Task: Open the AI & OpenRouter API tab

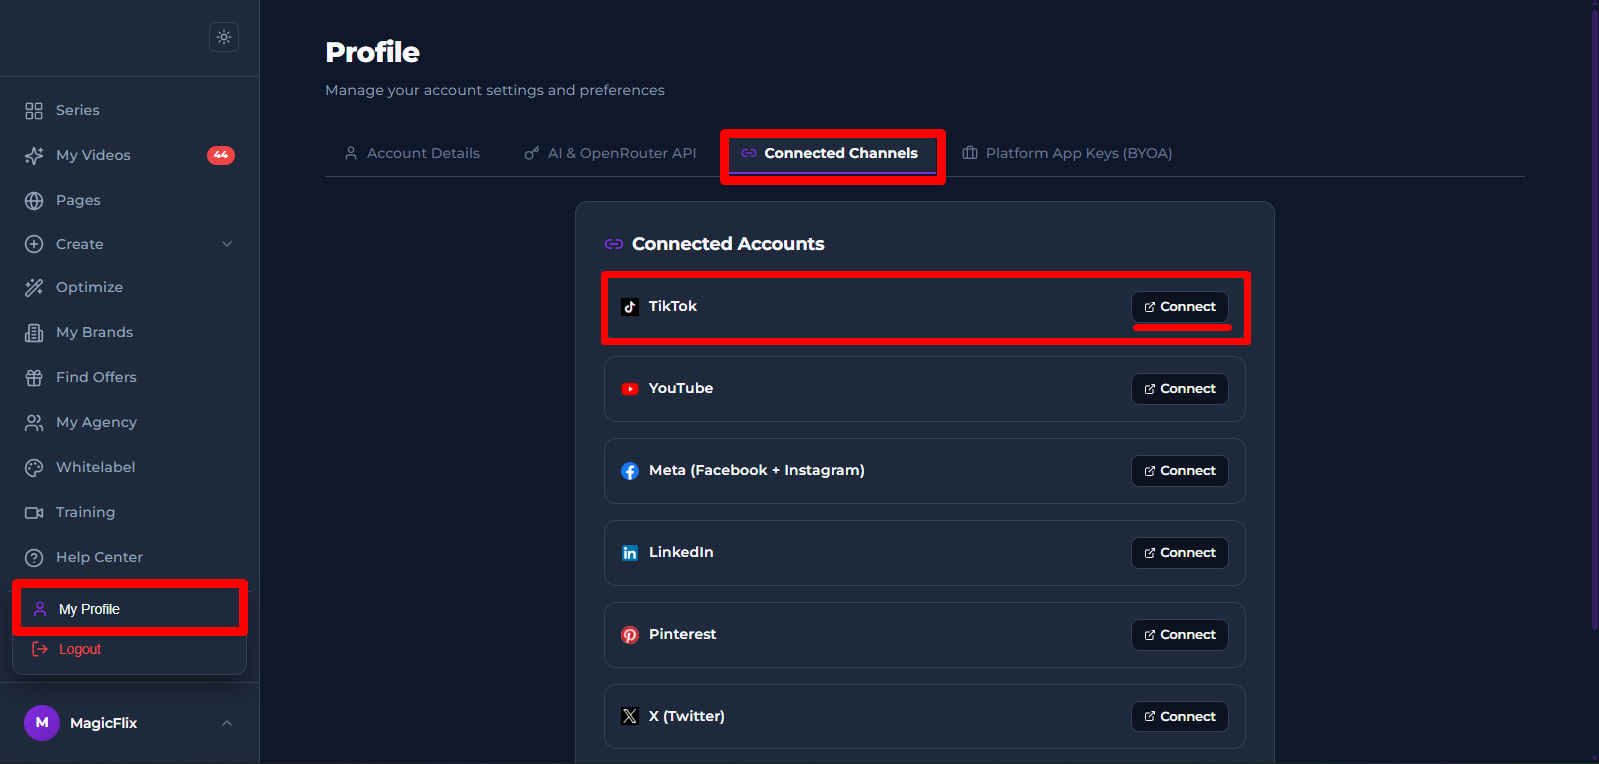Action: click(x=610, y=153)
